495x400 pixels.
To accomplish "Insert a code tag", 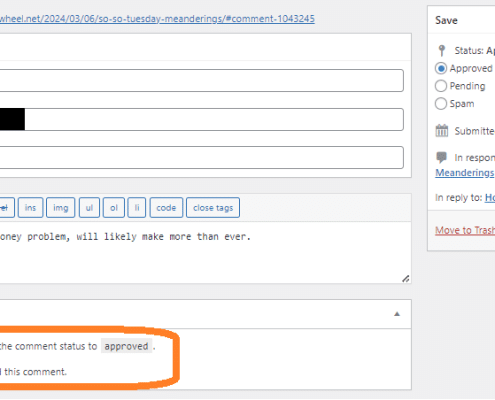I will (x=166, y=208).
